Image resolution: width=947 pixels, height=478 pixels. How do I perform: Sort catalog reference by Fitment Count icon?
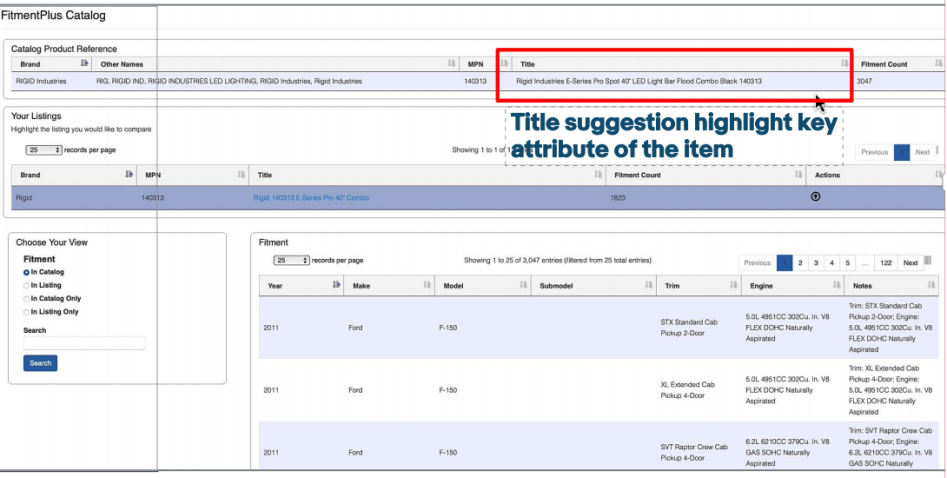pyautogui.click(x=938, y=63)
